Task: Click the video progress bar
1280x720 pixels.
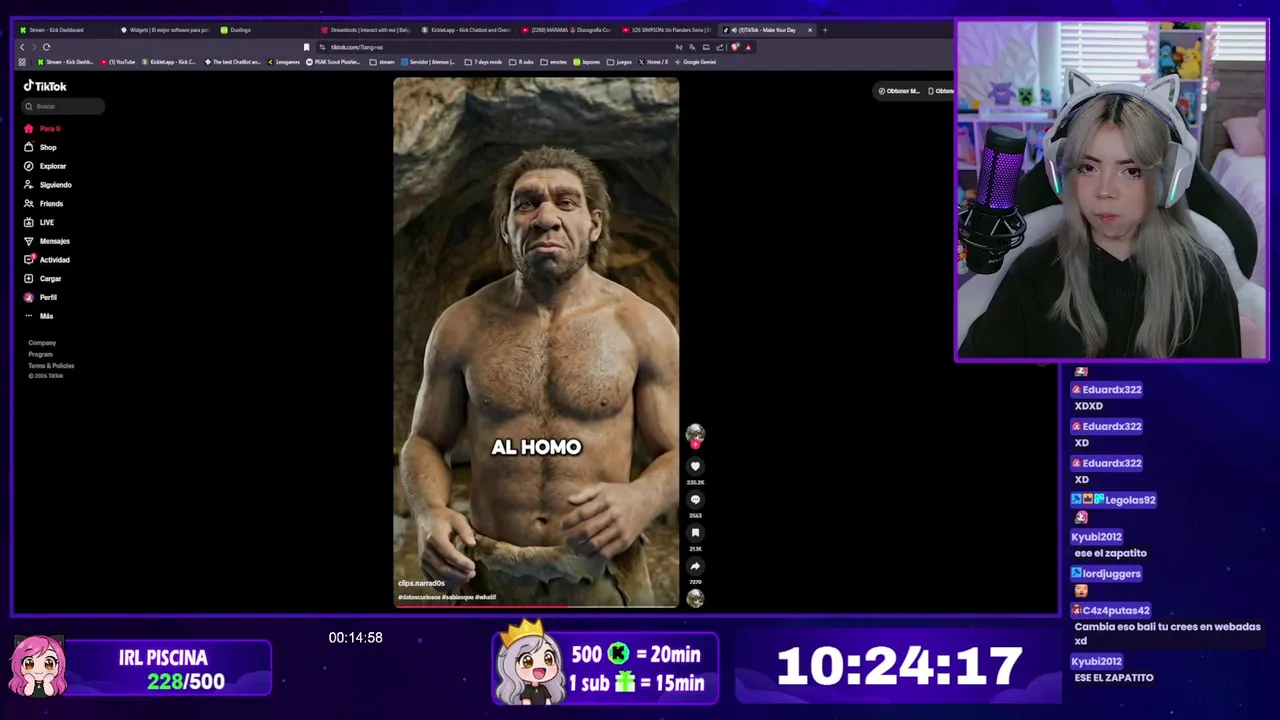Action: [x=536, y=605]
